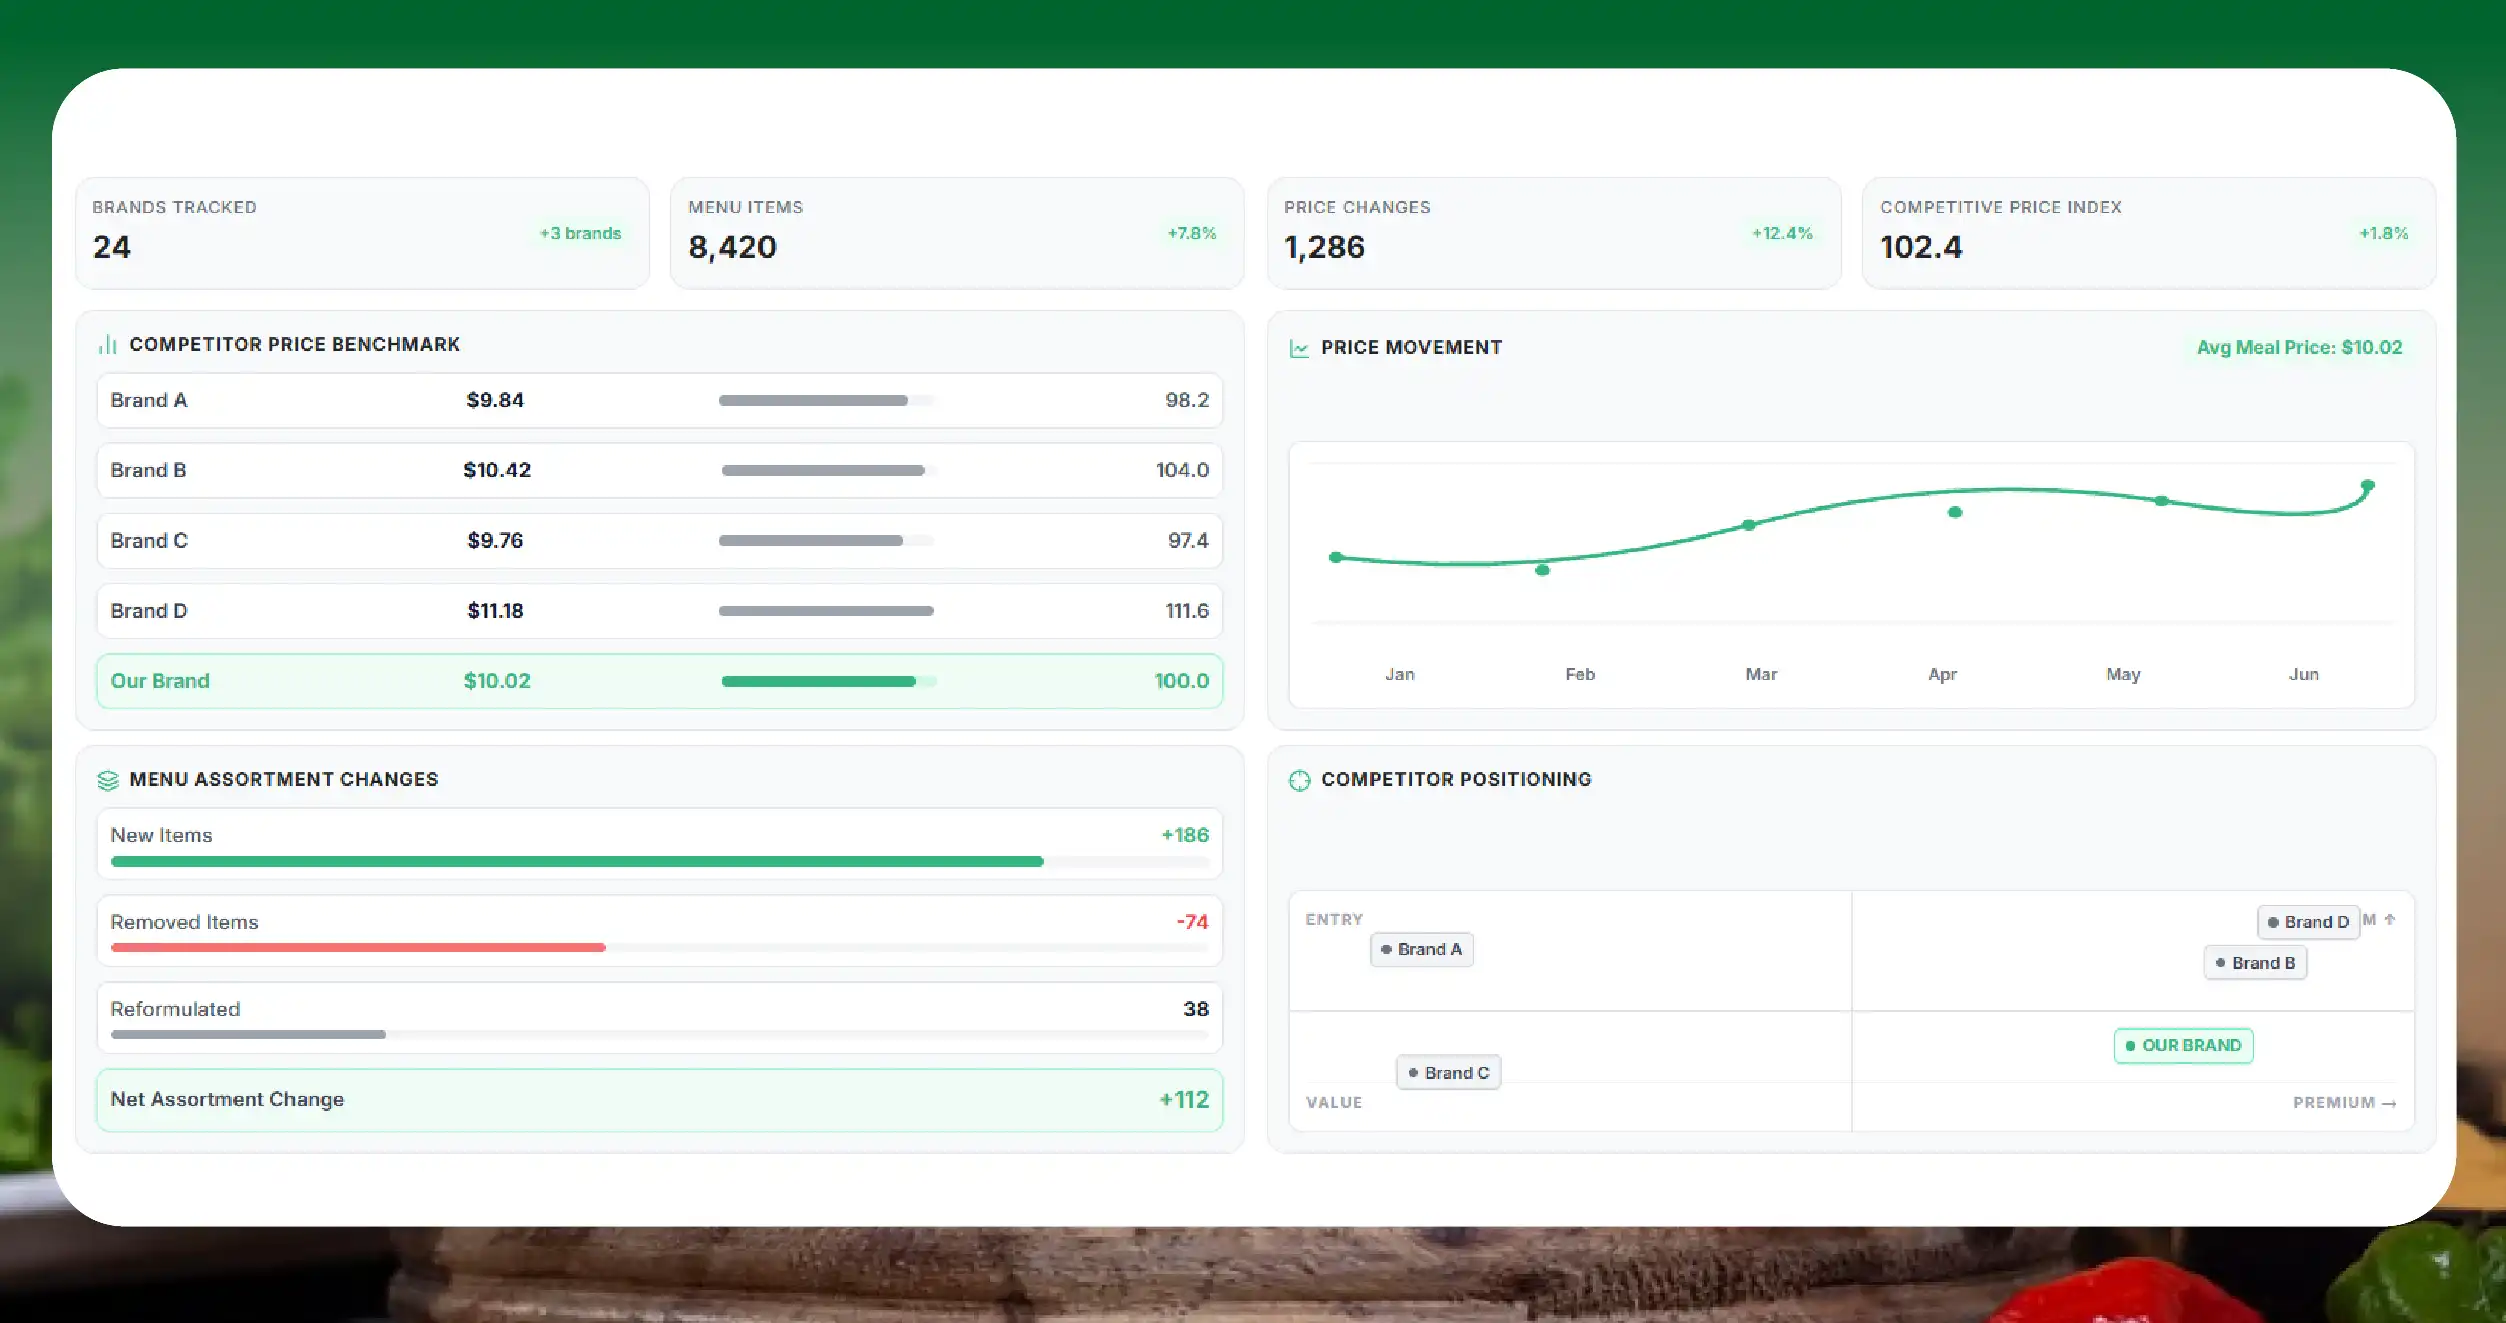Click the Jan axis label
The height and width of the screenshot is (1323, 2506).
pos(1400,675)
